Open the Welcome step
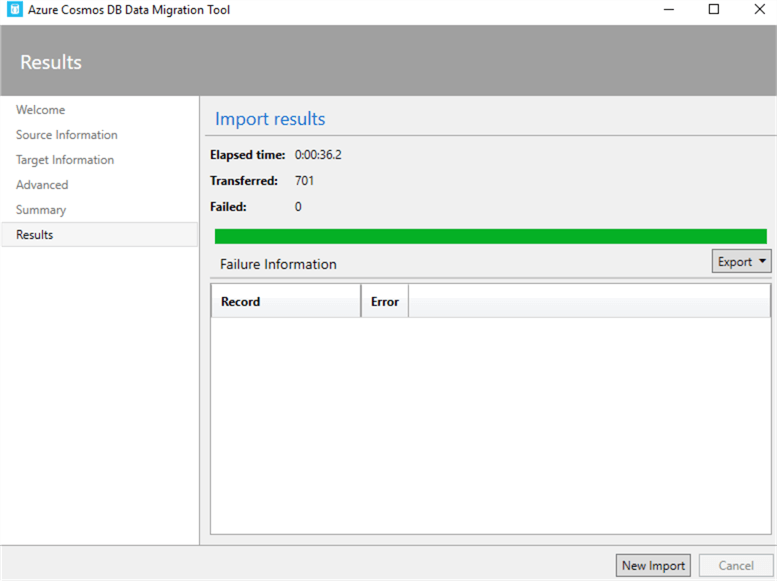This screenshot has height=581, width=777. coord(40,110)
